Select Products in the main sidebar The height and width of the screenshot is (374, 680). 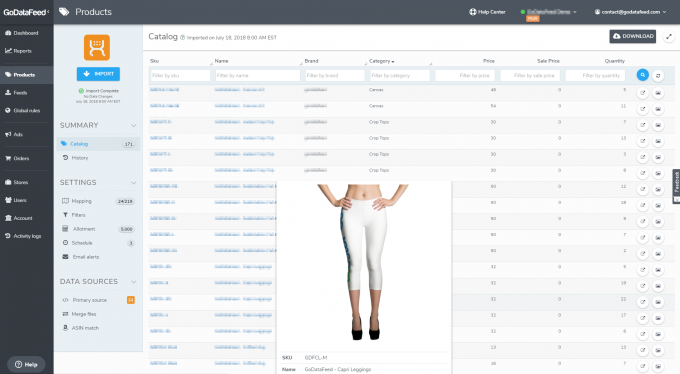[26, 75]
